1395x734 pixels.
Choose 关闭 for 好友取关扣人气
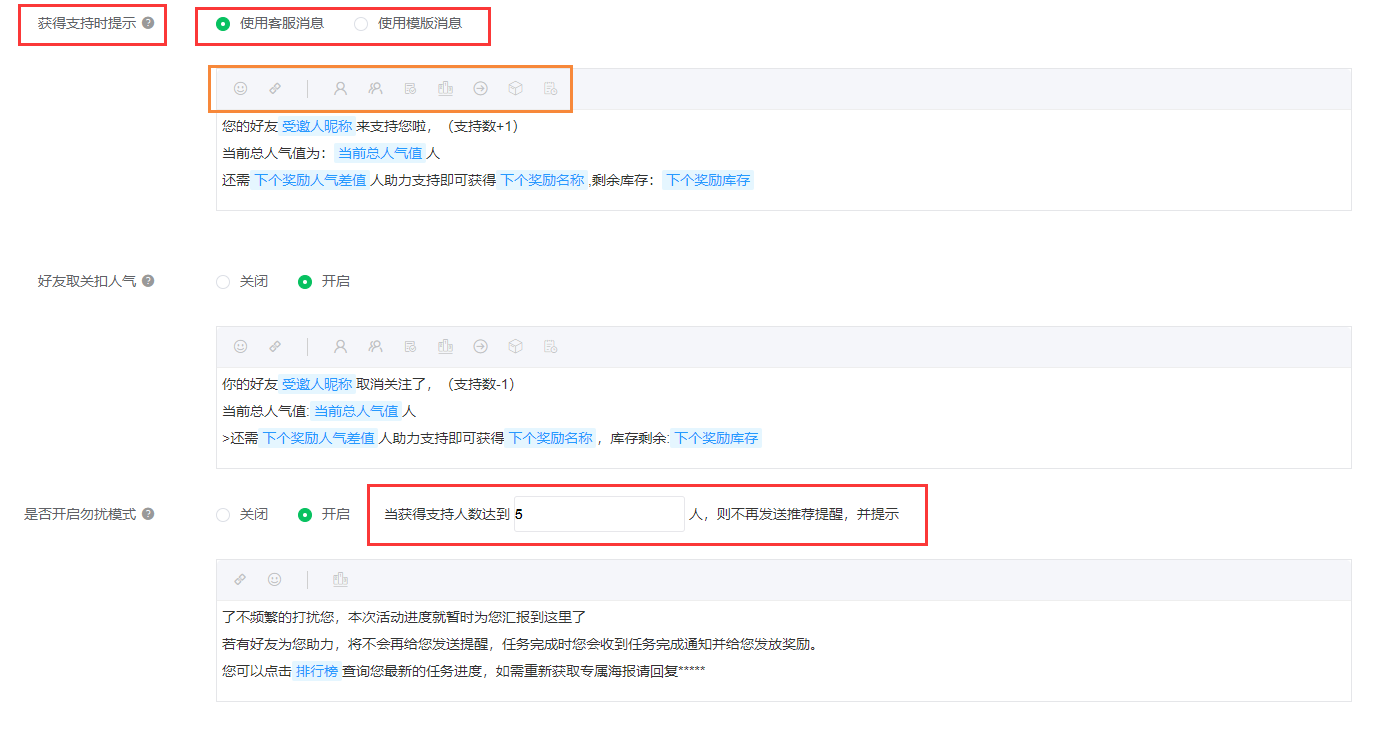[x=223, y=282]
